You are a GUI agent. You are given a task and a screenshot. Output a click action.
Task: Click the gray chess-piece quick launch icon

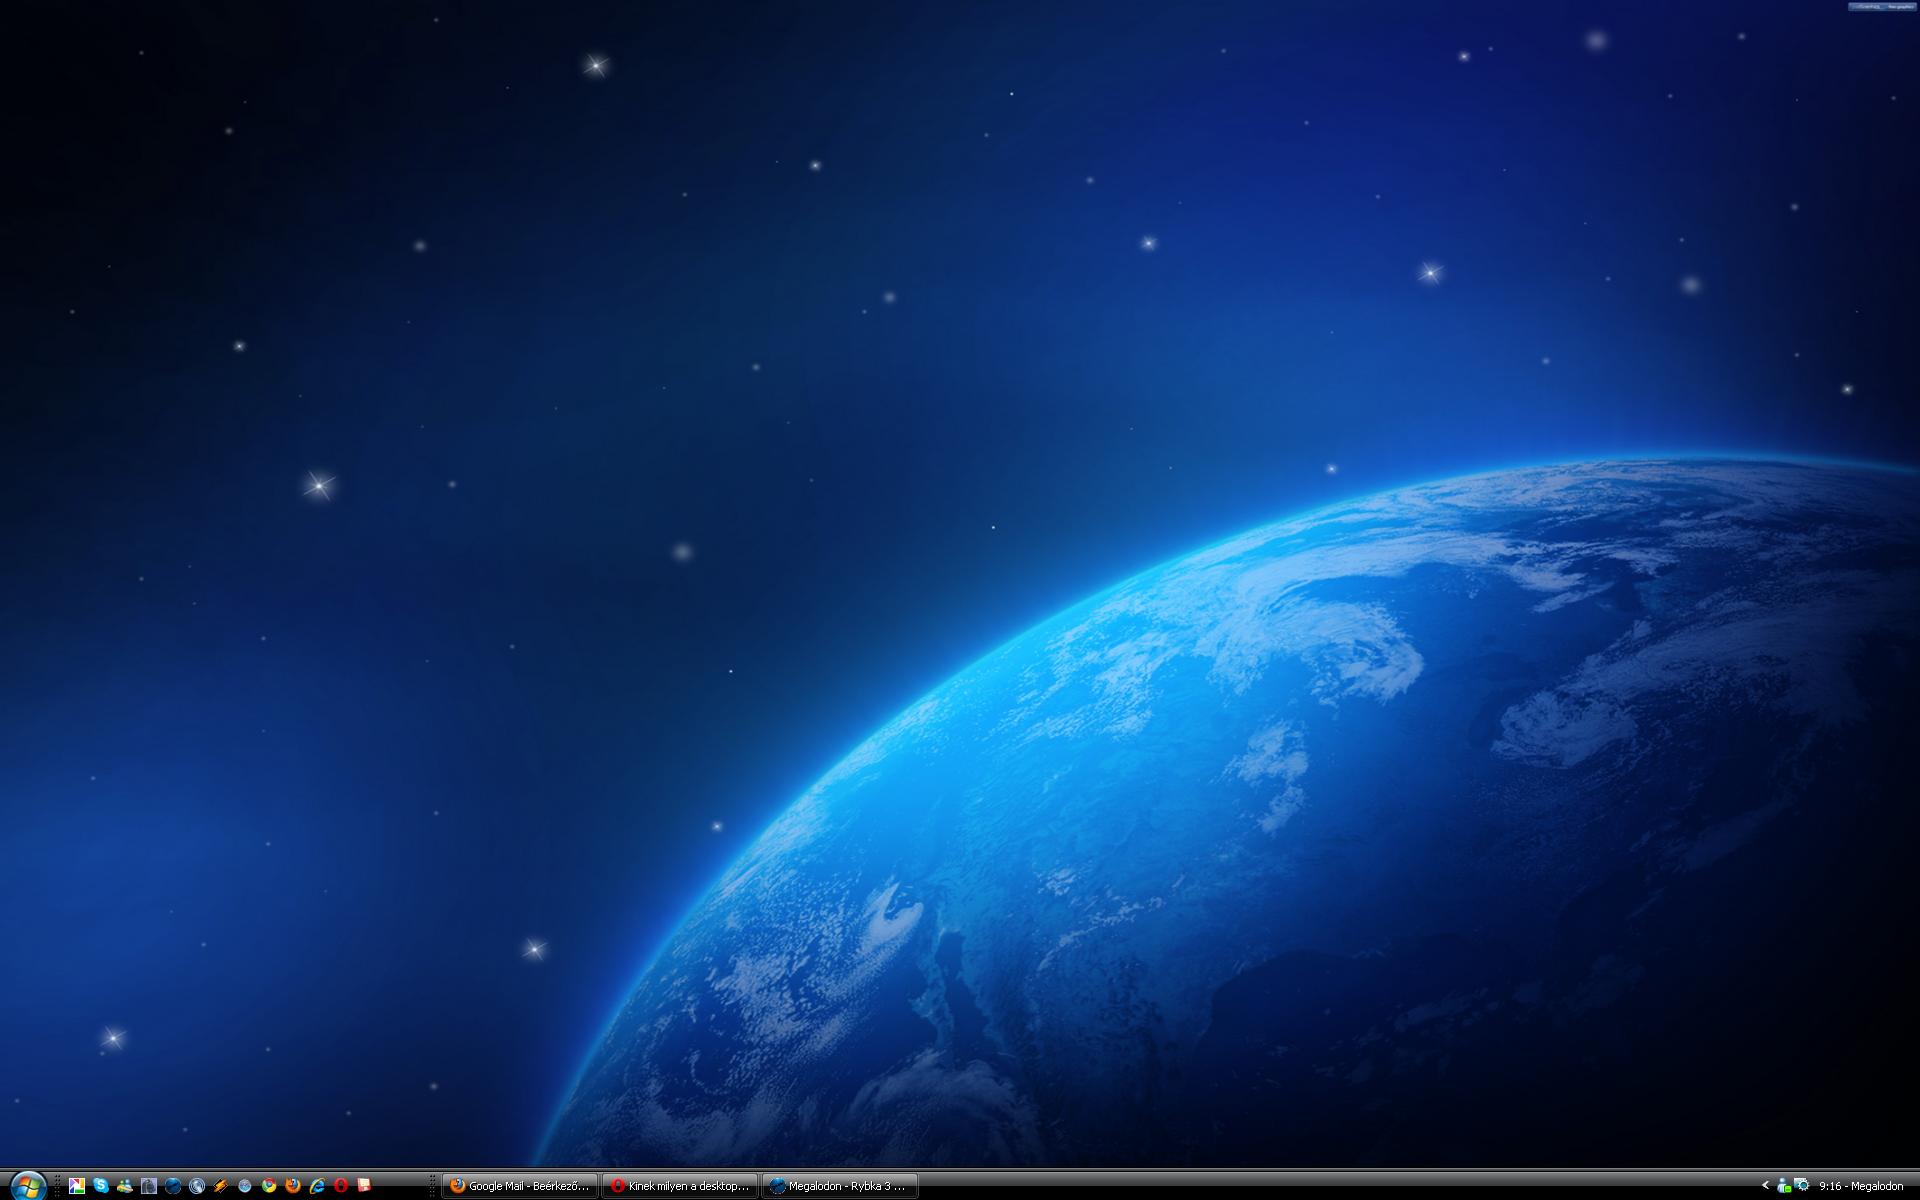point(149,1186)
